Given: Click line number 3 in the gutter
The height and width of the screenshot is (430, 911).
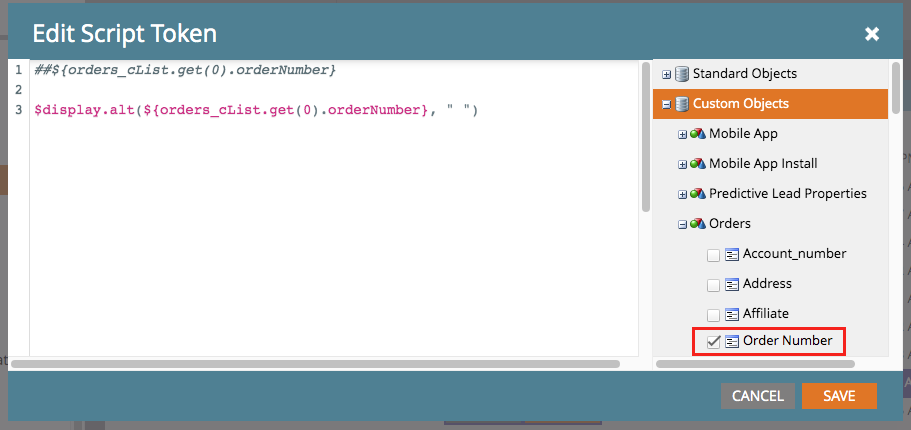Looking at the screenshot, I should [x=19, y=110].
